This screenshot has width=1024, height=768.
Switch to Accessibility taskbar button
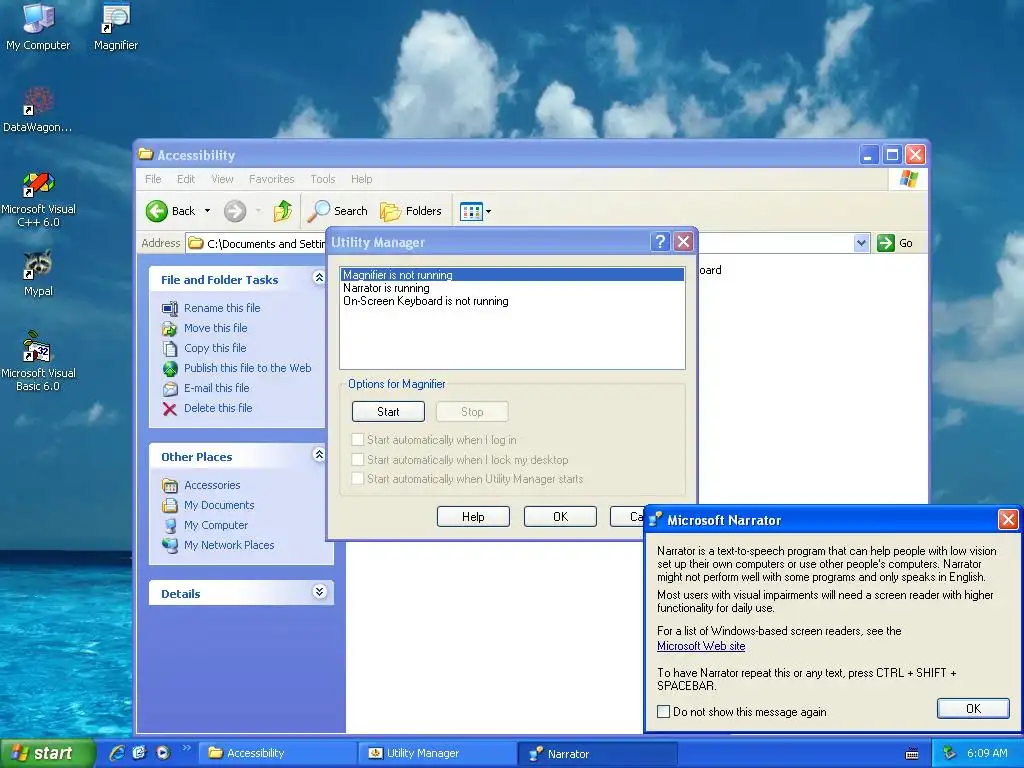[x=278, y=754]
